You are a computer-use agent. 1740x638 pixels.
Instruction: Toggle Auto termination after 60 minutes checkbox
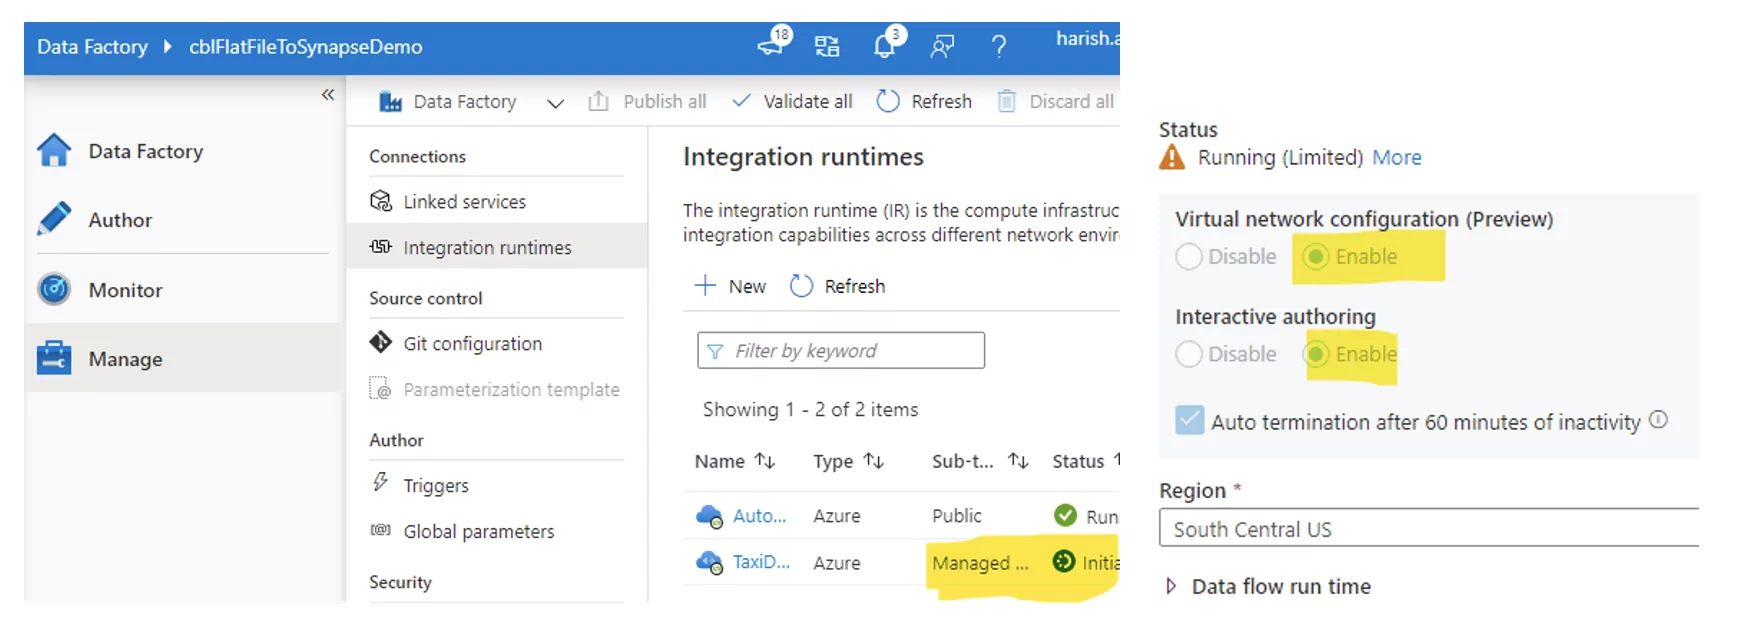coord(1190,420)
